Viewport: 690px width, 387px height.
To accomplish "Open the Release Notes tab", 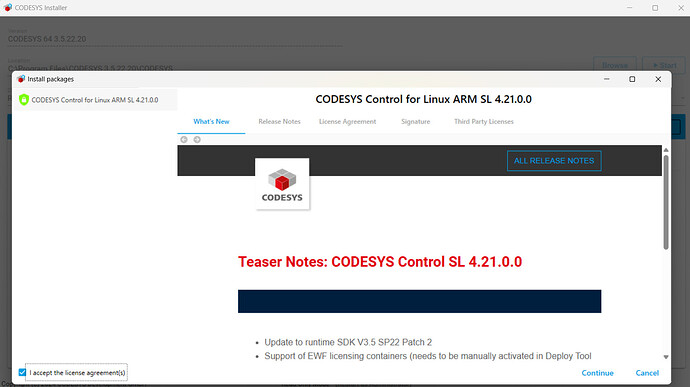I will pyautogui.click(x=279, y=122).
